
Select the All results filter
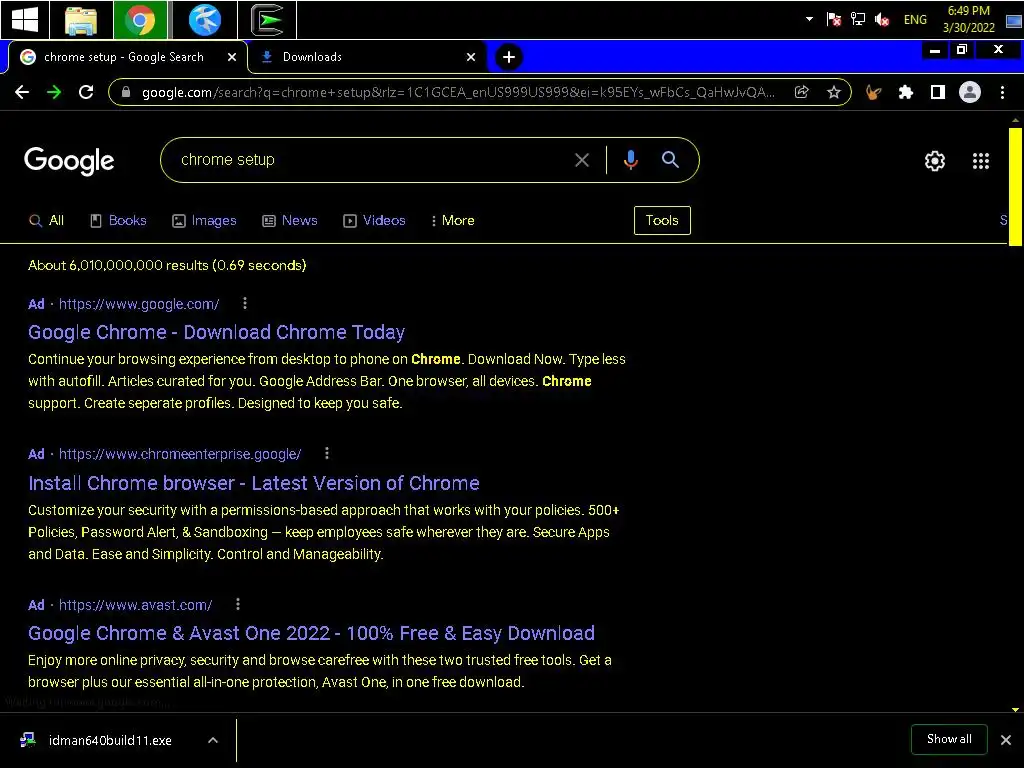(x=46, y=221)
